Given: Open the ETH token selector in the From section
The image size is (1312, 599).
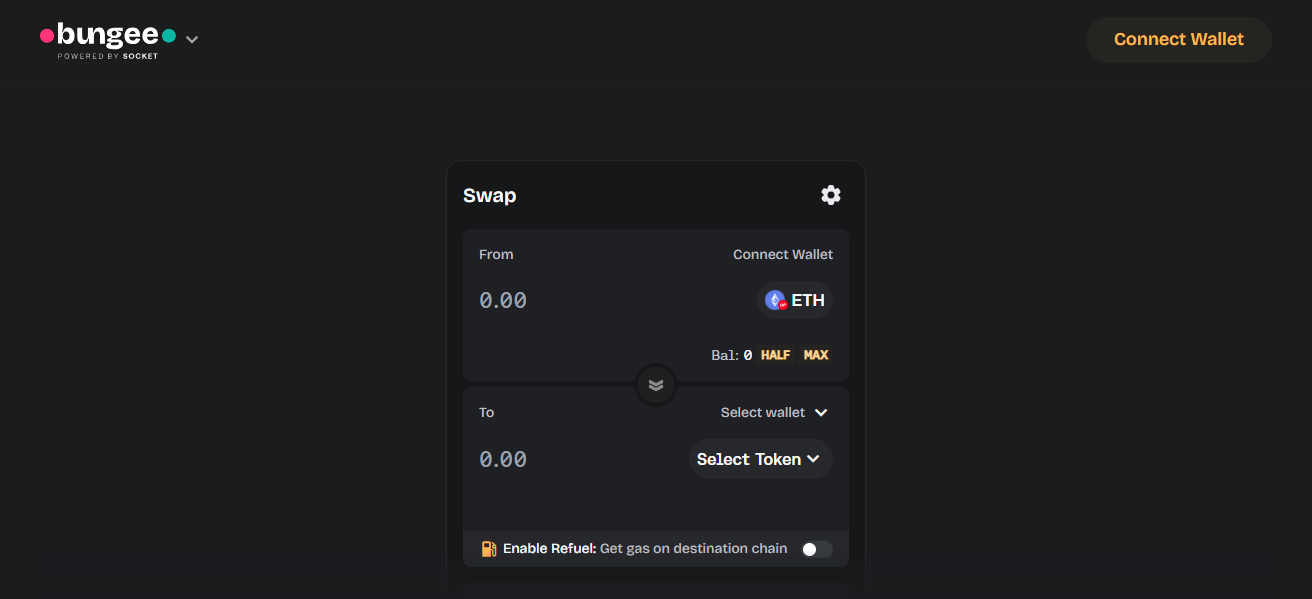Looking at the screenshot, I should (x=795, y=299).
